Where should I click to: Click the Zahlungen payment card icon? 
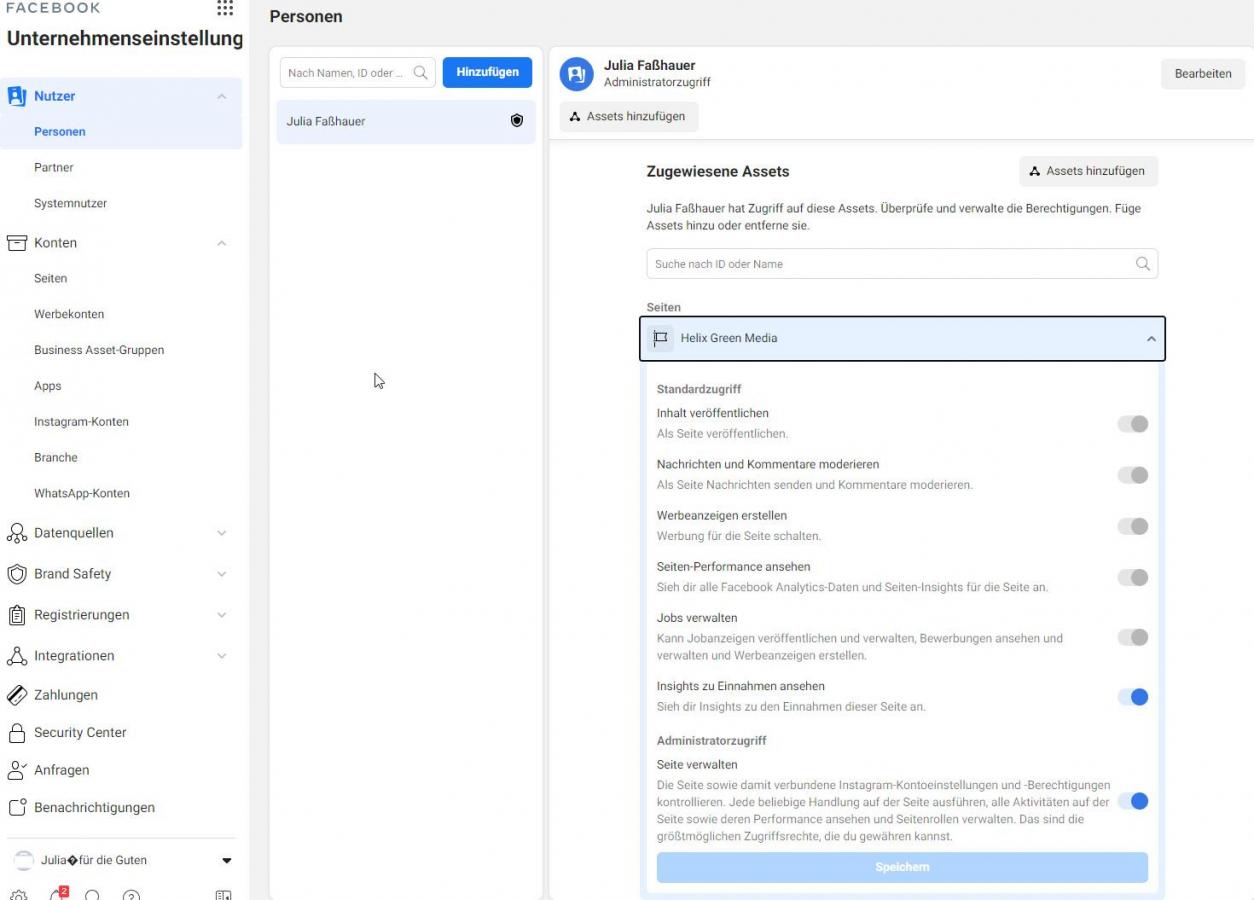[16, 695]
